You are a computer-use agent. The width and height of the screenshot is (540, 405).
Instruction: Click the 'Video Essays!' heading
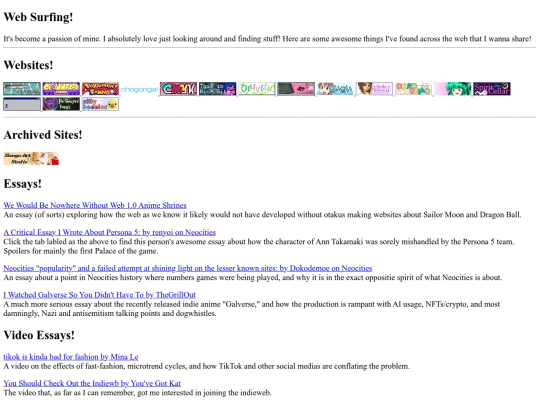pyautogui.click(x=39, y=335)
